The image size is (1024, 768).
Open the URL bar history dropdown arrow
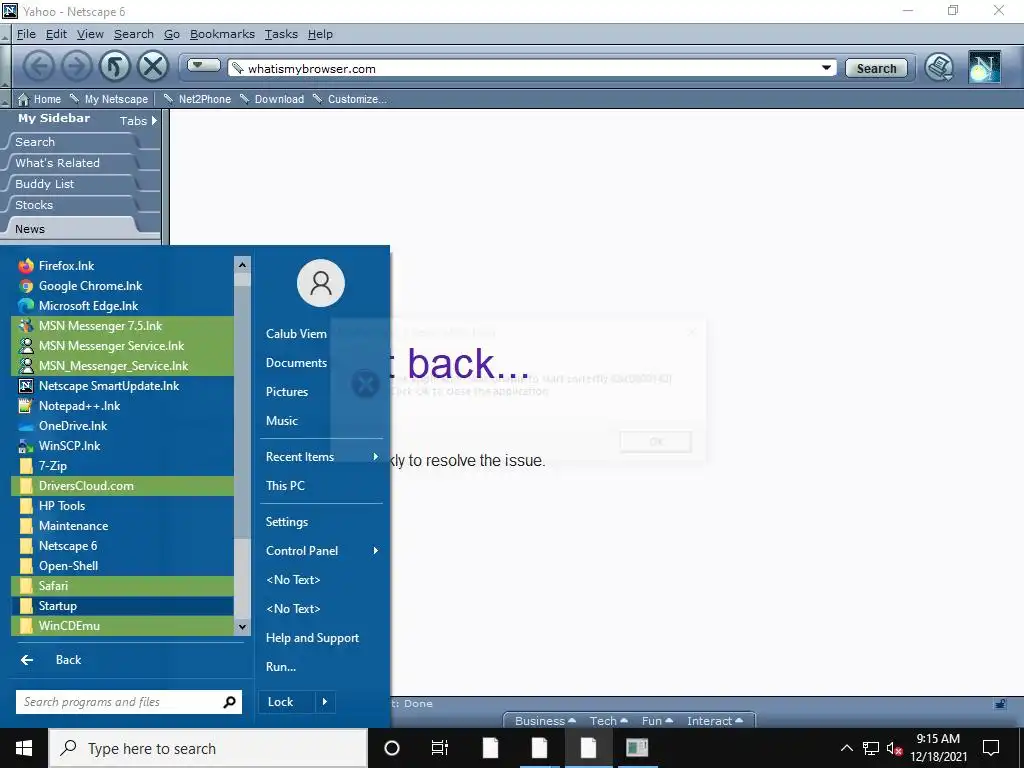pos(826,68)
